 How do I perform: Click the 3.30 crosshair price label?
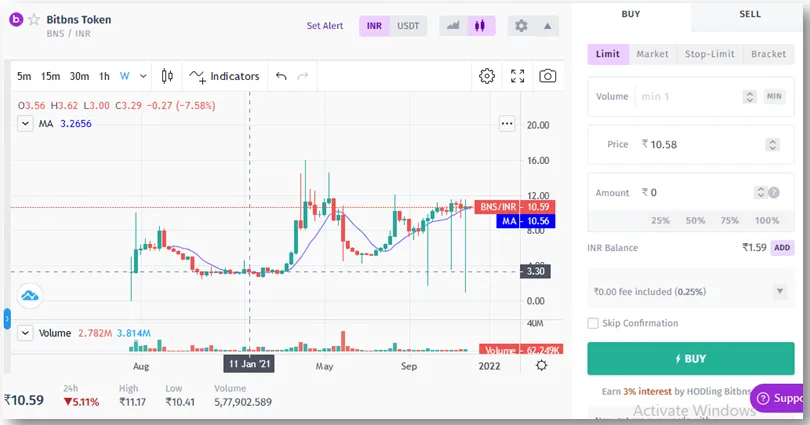click(x=535, y=271)
